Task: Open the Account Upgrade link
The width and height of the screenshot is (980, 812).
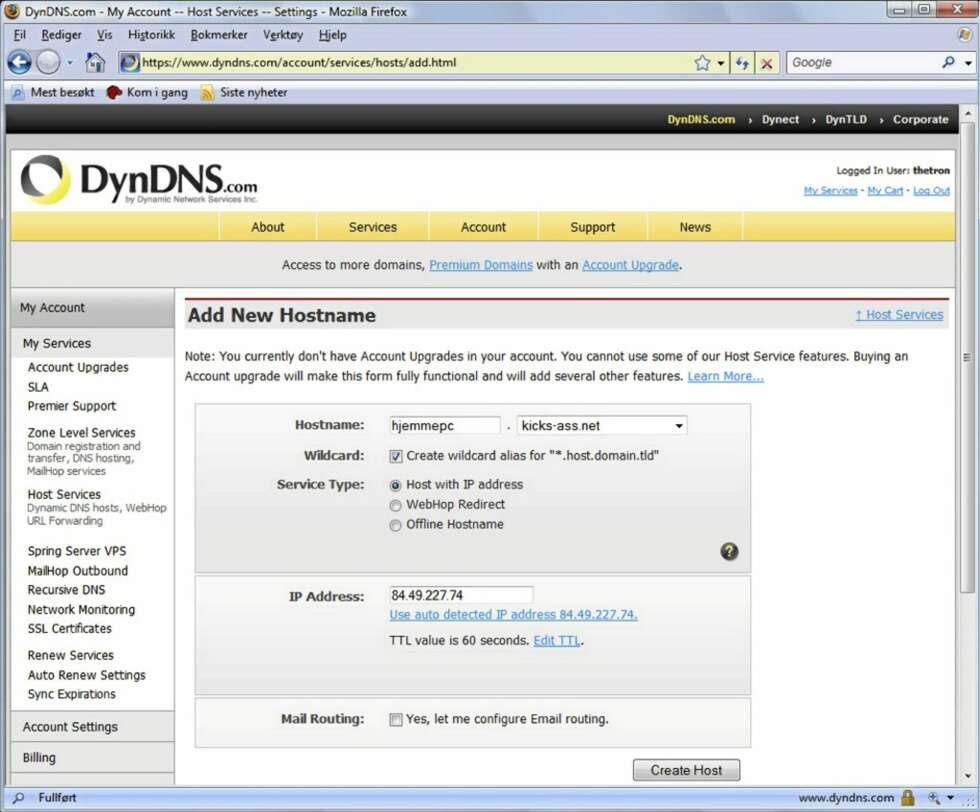Action: click(631, 265)
